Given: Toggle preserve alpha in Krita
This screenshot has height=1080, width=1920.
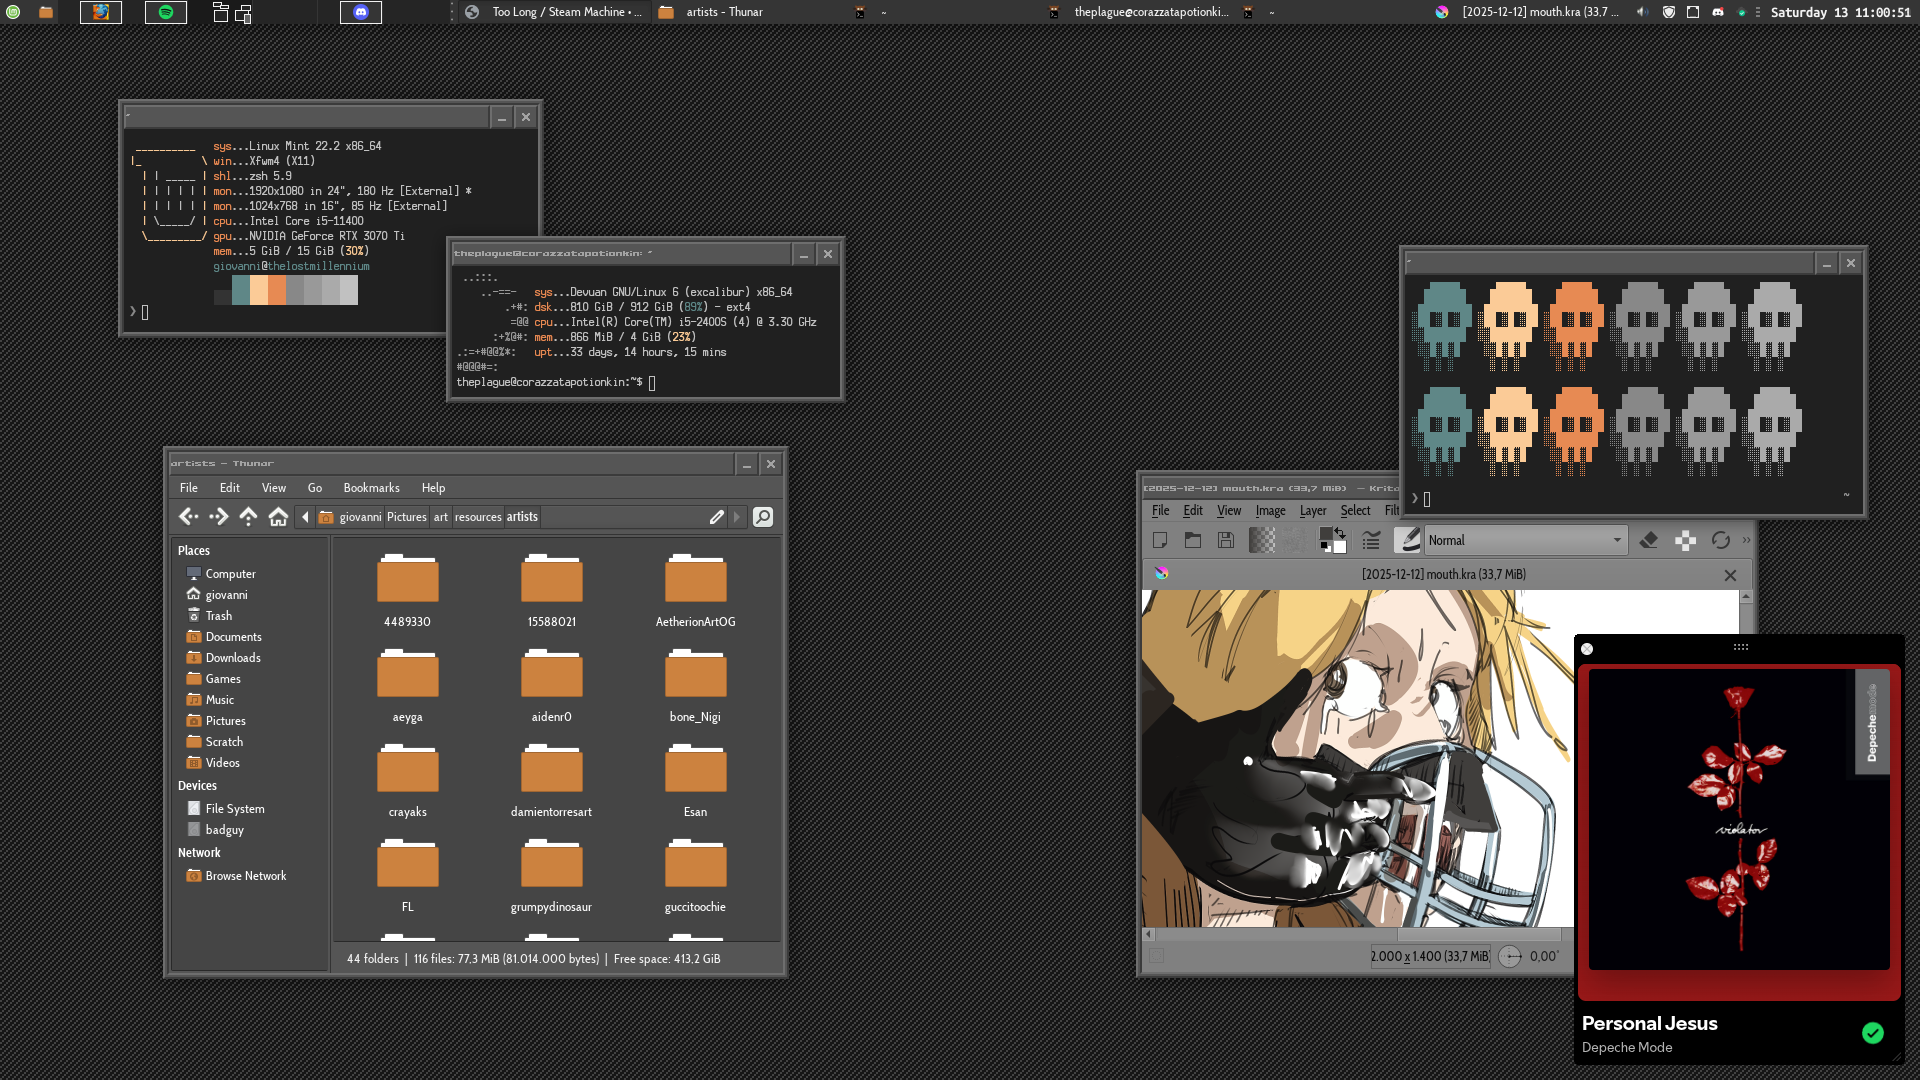Looking at the screenshot, I should point(1685,540).
